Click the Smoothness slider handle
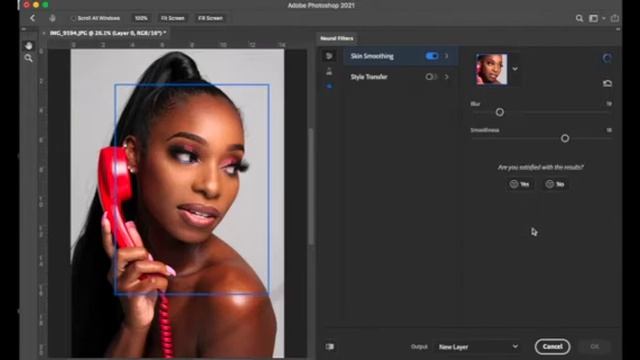640x360 pixels. coord(565,138)
